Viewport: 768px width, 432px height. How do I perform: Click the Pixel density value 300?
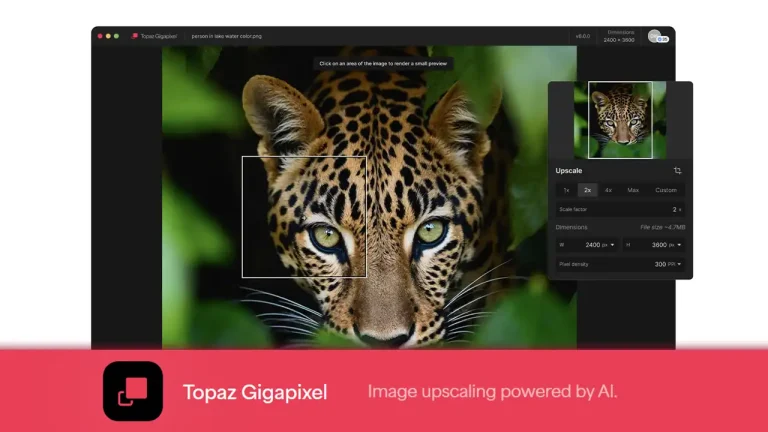tap(660, 264)
